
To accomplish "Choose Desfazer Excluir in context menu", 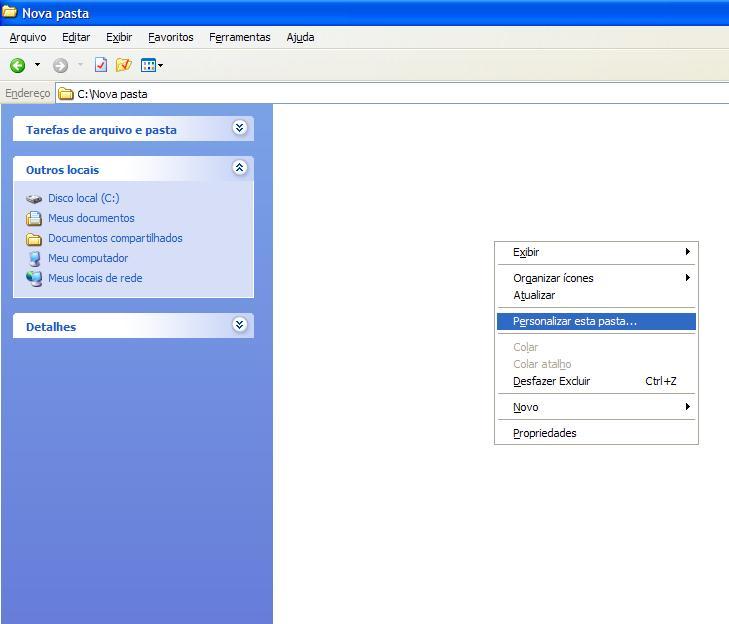I will click(x=596, y=381).
